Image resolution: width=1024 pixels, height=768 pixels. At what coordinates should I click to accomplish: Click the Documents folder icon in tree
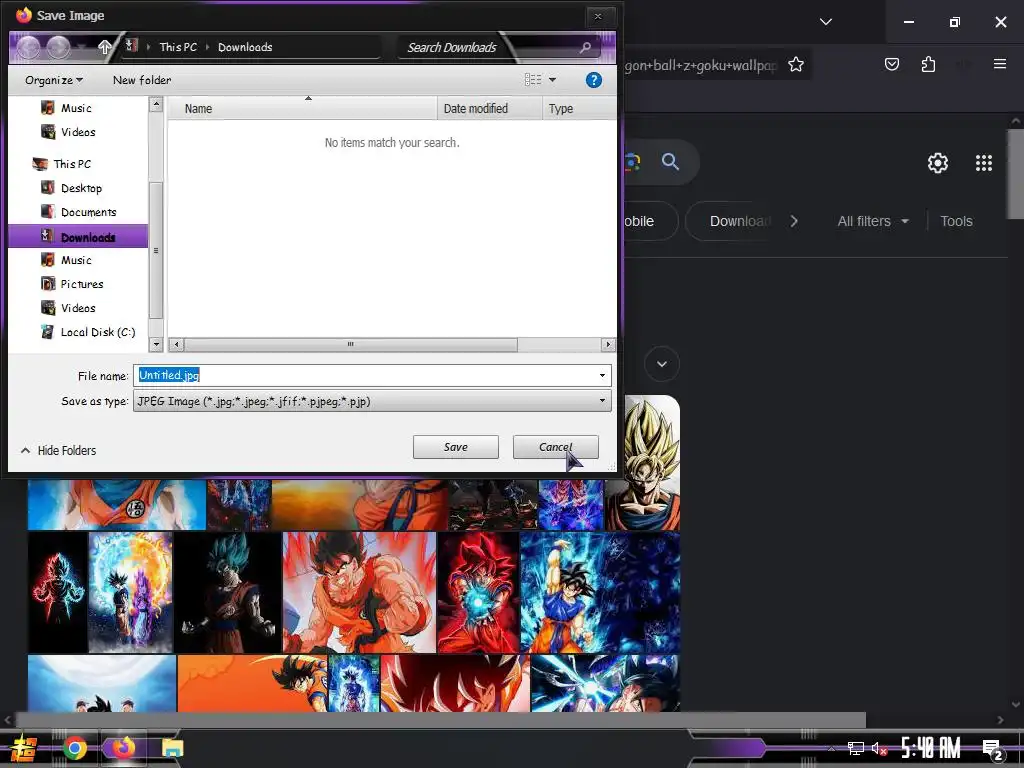click(x=48, y=212)
